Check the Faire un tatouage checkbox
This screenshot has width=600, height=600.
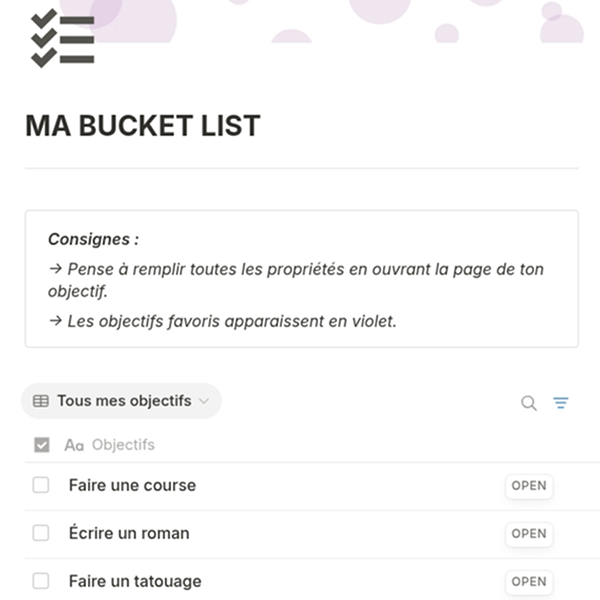tap(41, 580)
